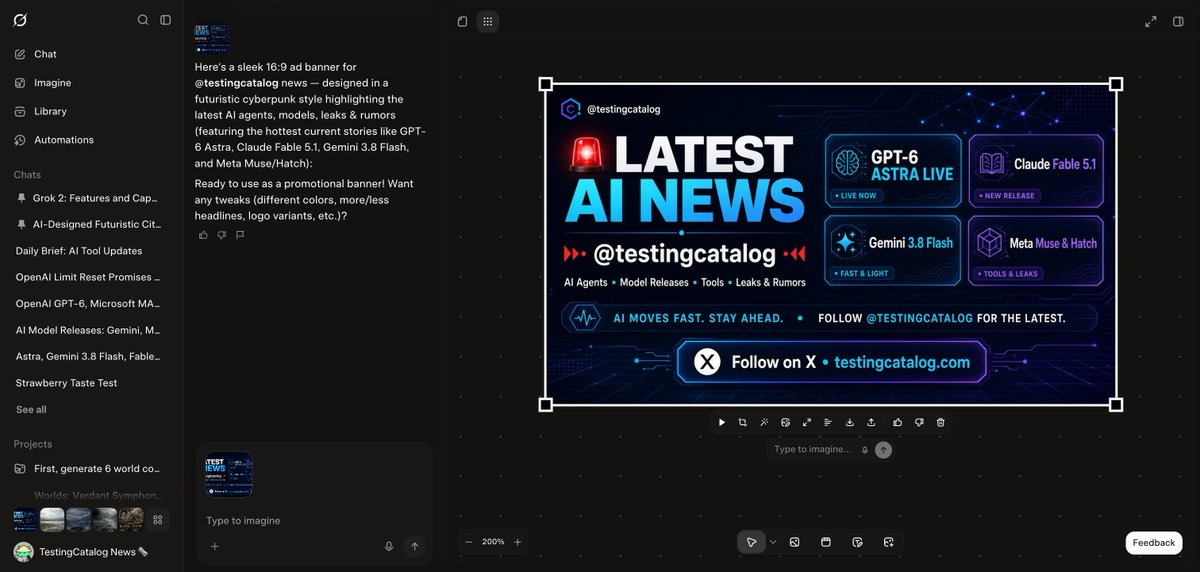Like the chat response with thumbs up
Viewport: 1200px width, 572px height.
coord(203,235)
